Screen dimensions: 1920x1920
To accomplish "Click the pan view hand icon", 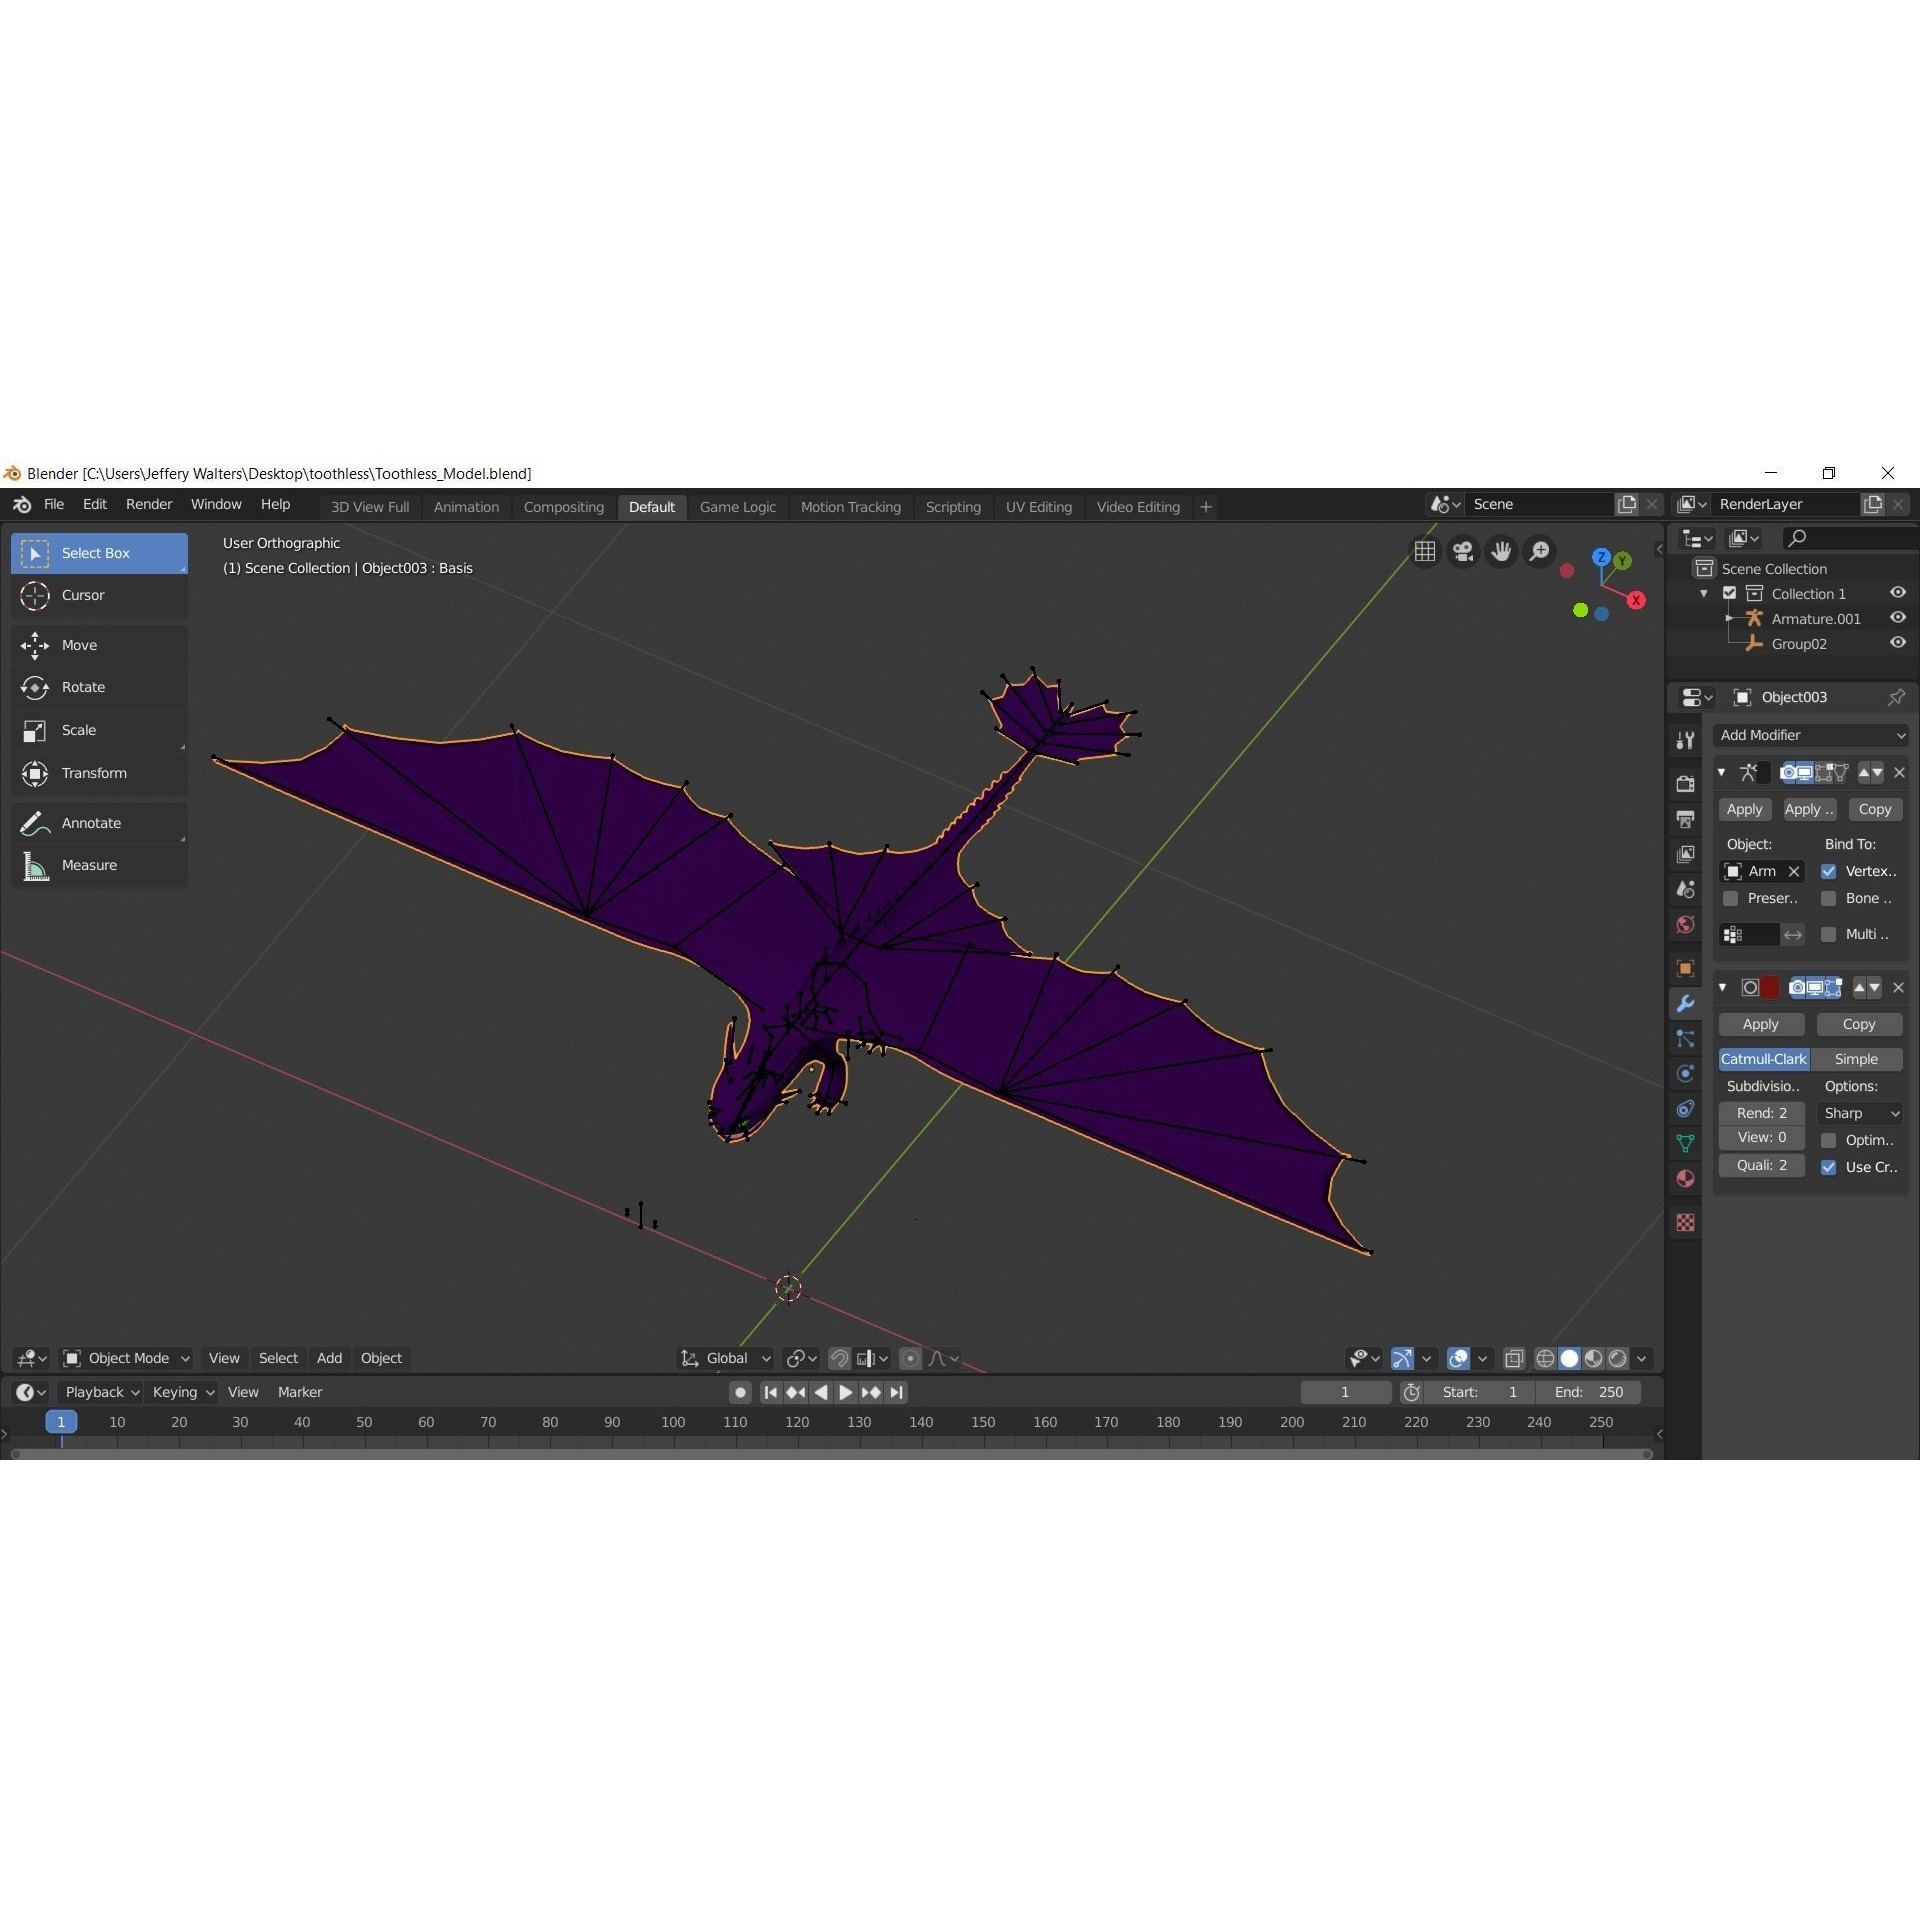I will point(1501,551).
